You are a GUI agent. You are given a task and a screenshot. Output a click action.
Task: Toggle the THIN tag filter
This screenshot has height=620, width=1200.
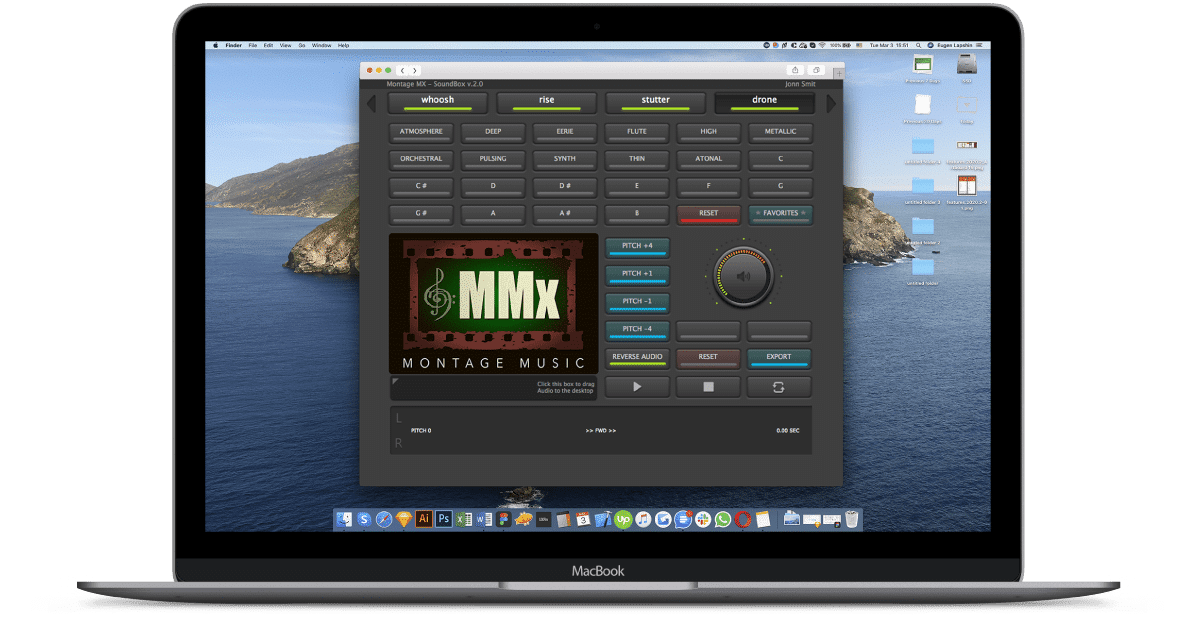pos(637,160)
